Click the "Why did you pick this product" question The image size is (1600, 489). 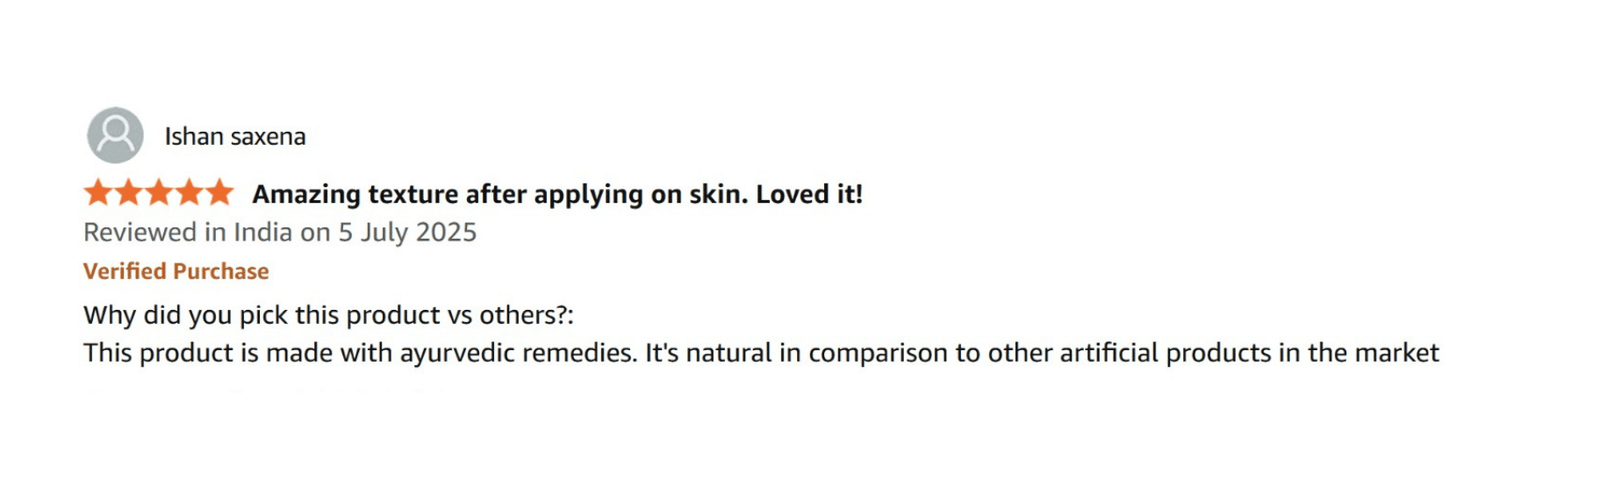pos(328,315)
